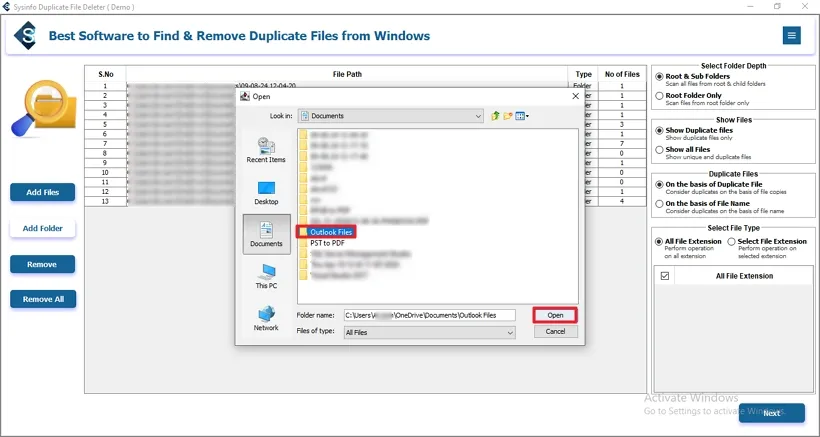820x437 pixels.
Task: Click the magnifier folder search icon
Action: pyautogui.click(x=43, y=109)
